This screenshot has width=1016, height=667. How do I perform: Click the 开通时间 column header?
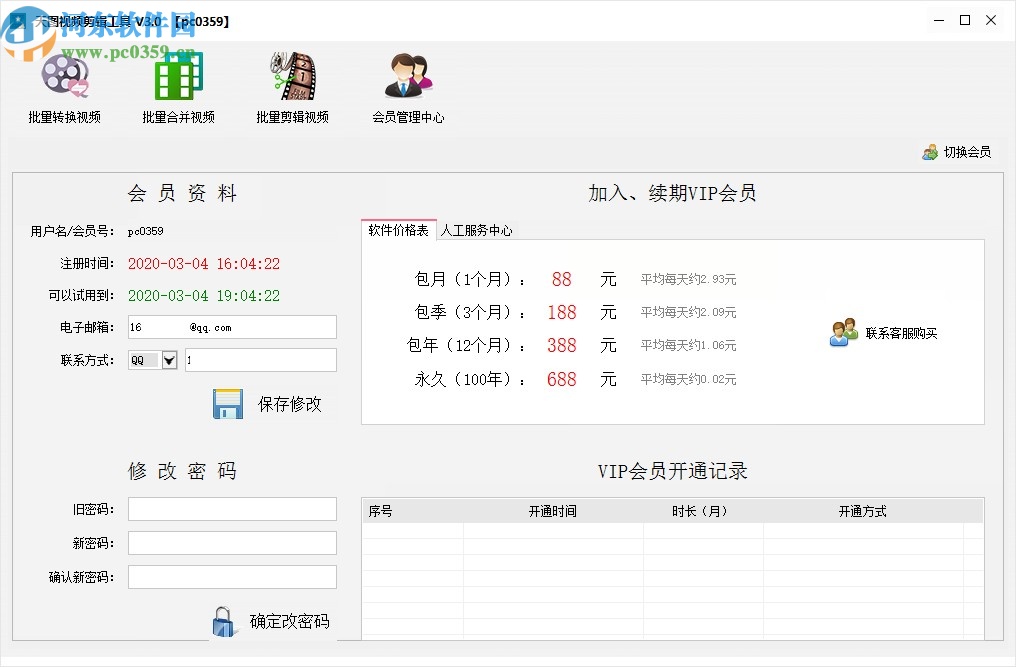click(553, 511)
